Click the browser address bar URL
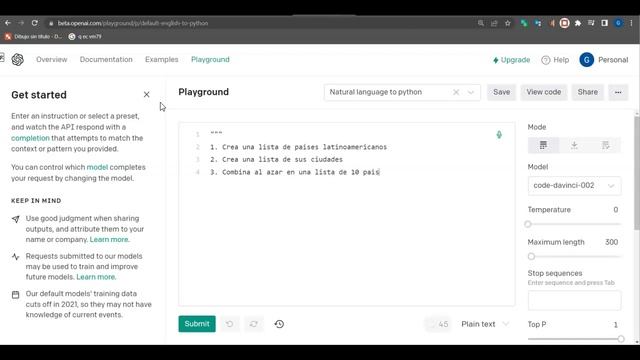 click(x=133, y=23)
